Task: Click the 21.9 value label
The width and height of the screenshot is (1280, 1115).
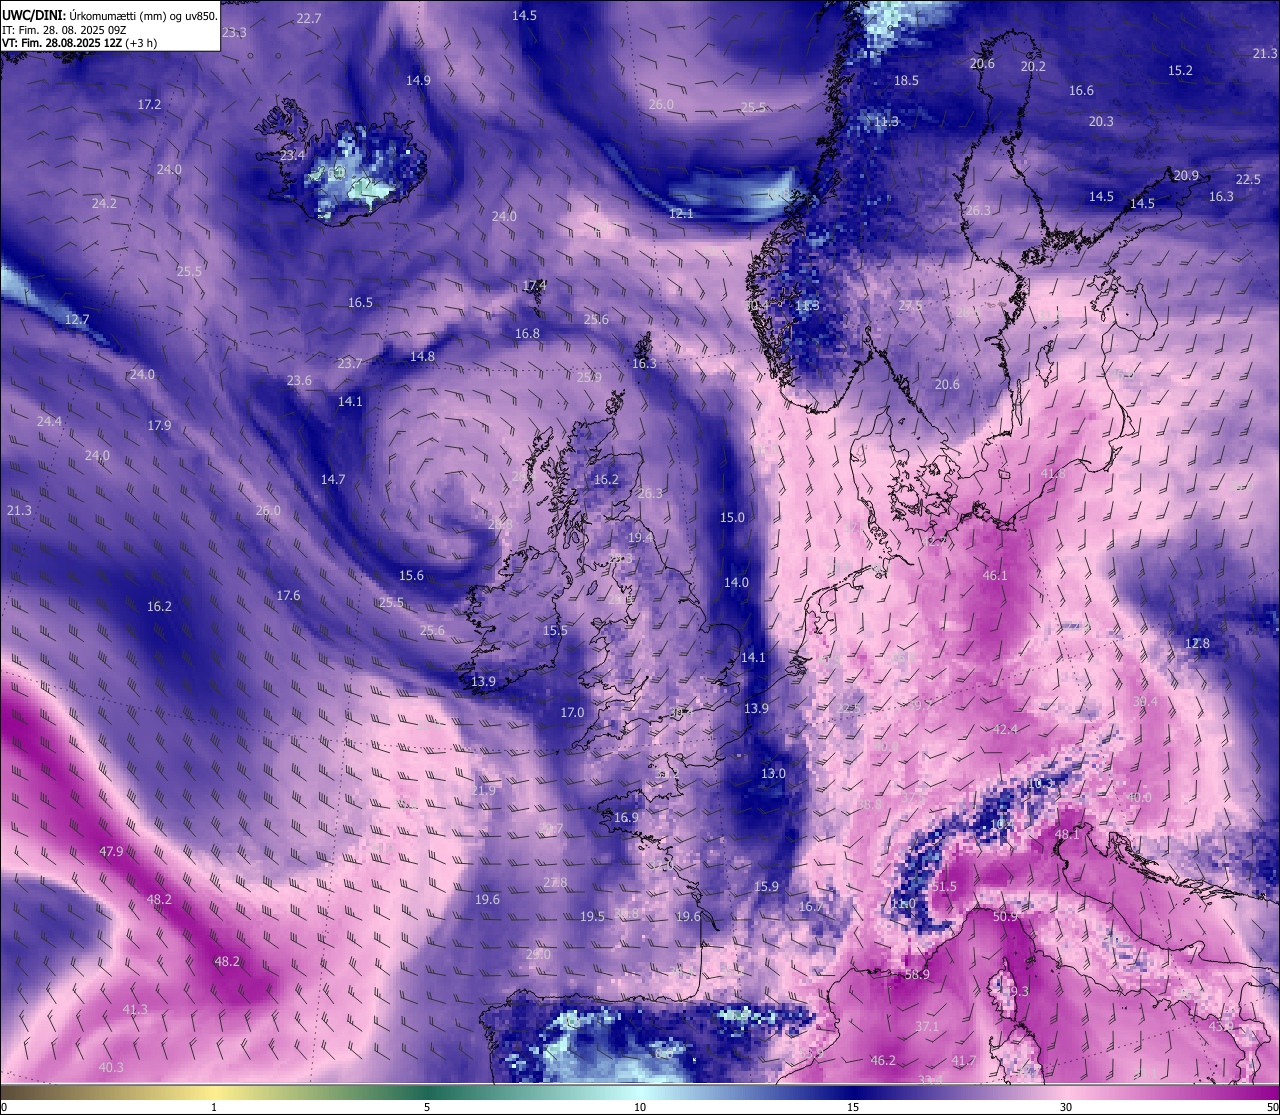Action: 483,791
